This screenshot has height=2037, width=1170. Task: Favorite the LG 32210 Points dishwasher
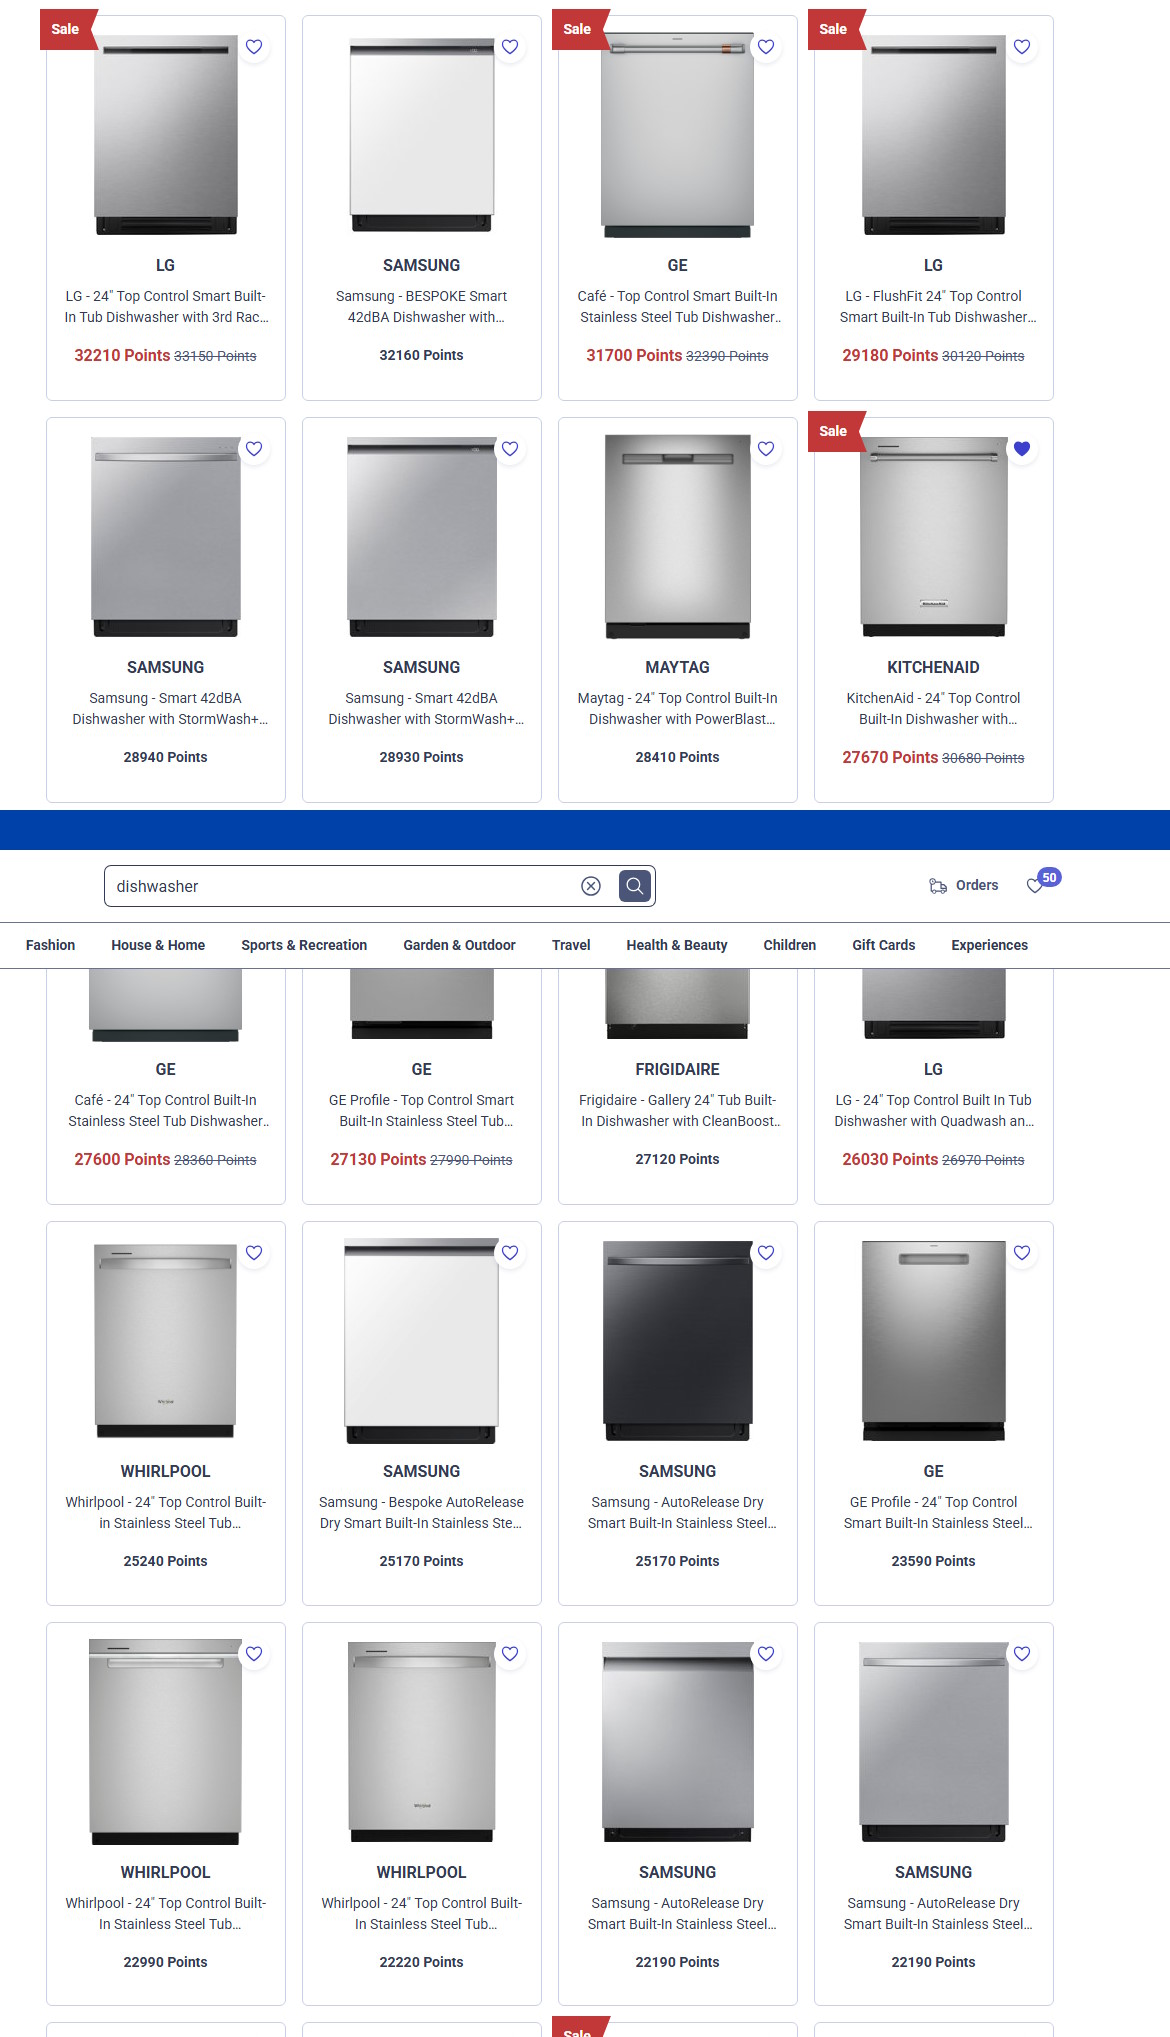[254, 47]
